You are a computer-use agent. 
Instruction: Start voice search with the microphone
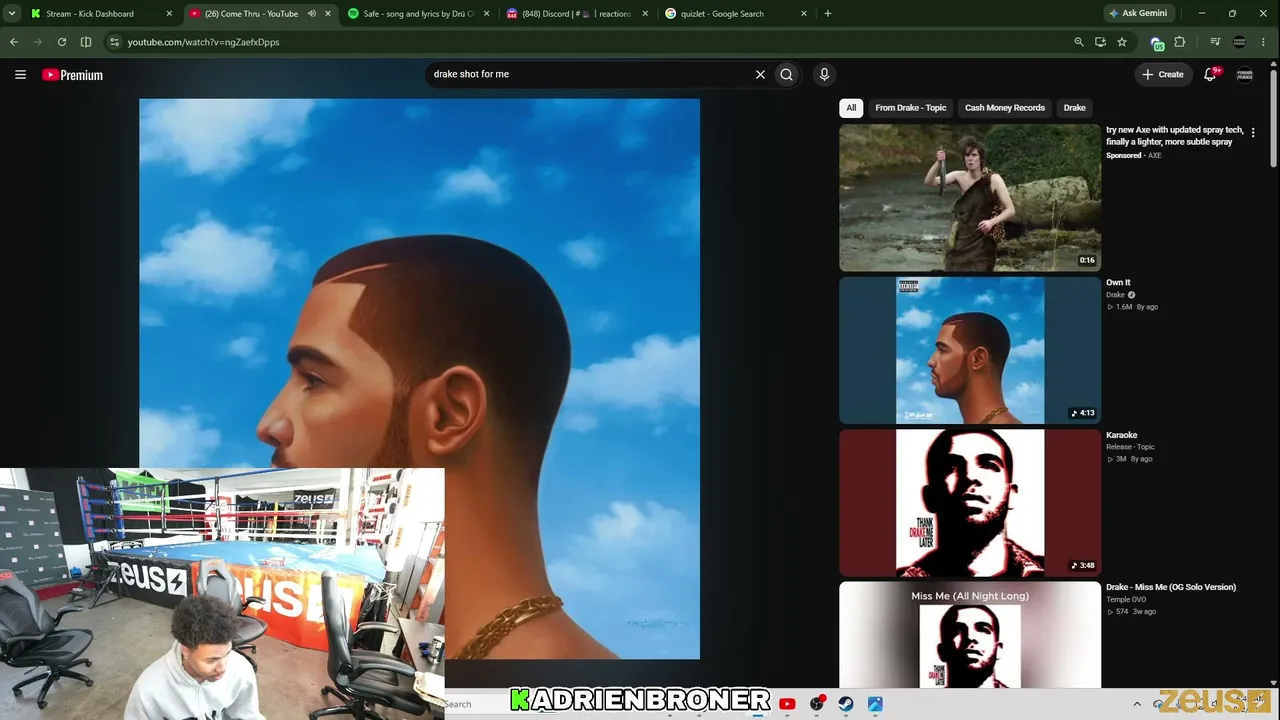pos(824,74)
